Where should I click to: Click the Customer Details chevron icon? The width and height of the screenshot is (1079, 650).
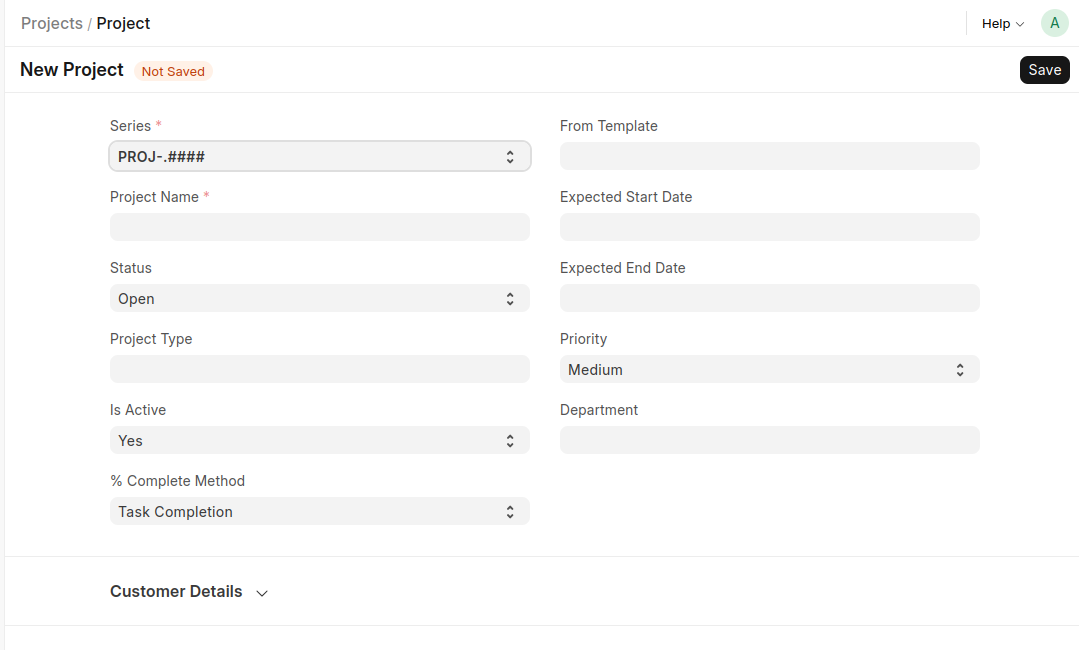pyautogui.click(x=261, y=593)
